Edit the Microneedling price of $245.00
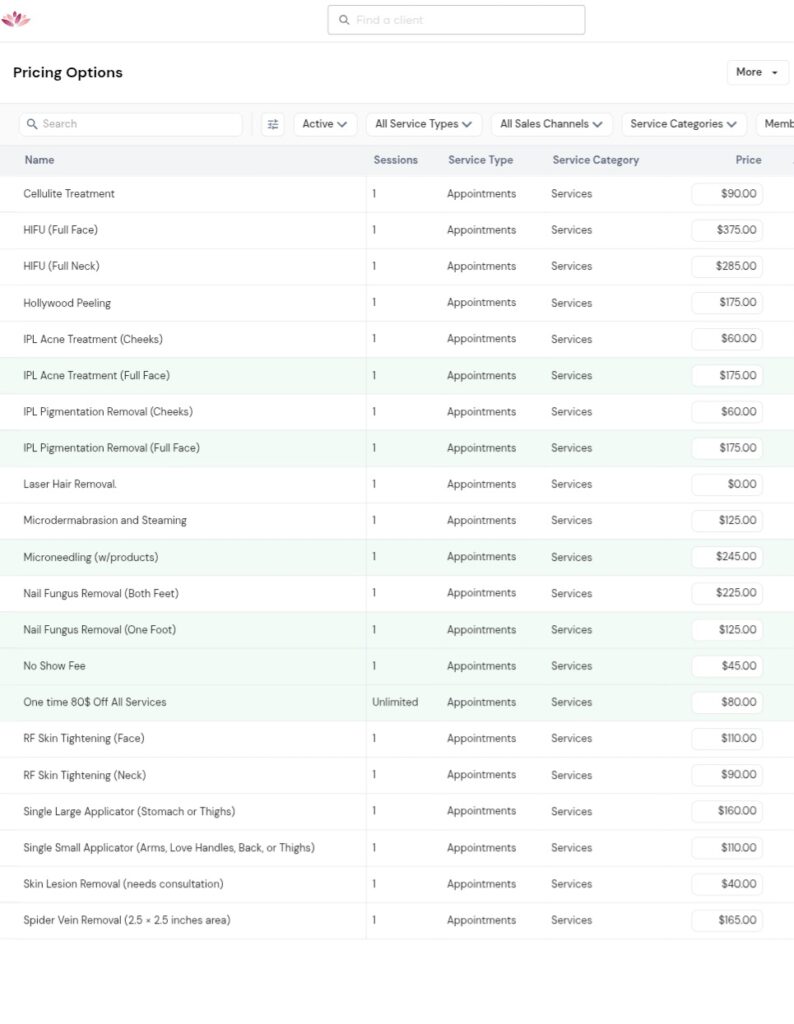Image resolution: width=794 pixels, height=1024 pixels. [x=727, y=556]
